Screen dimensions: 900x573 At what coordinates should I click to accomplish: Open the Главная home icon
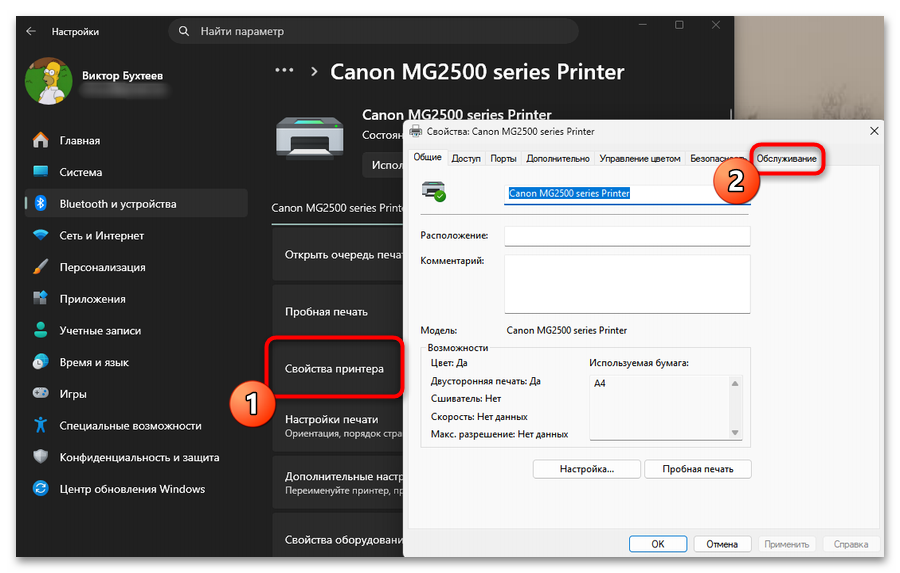click(x=41, y=140)
